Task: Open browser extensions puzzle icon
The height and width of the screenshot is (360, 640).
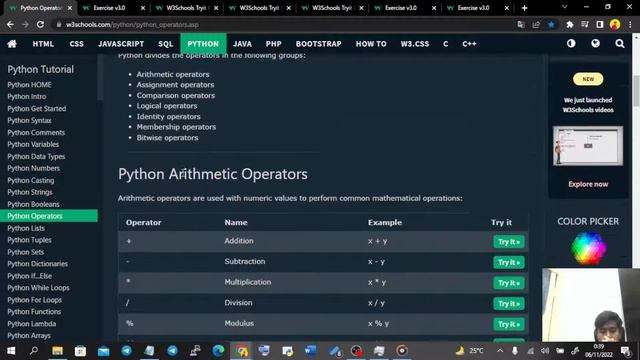Action: tap(569, 24)
